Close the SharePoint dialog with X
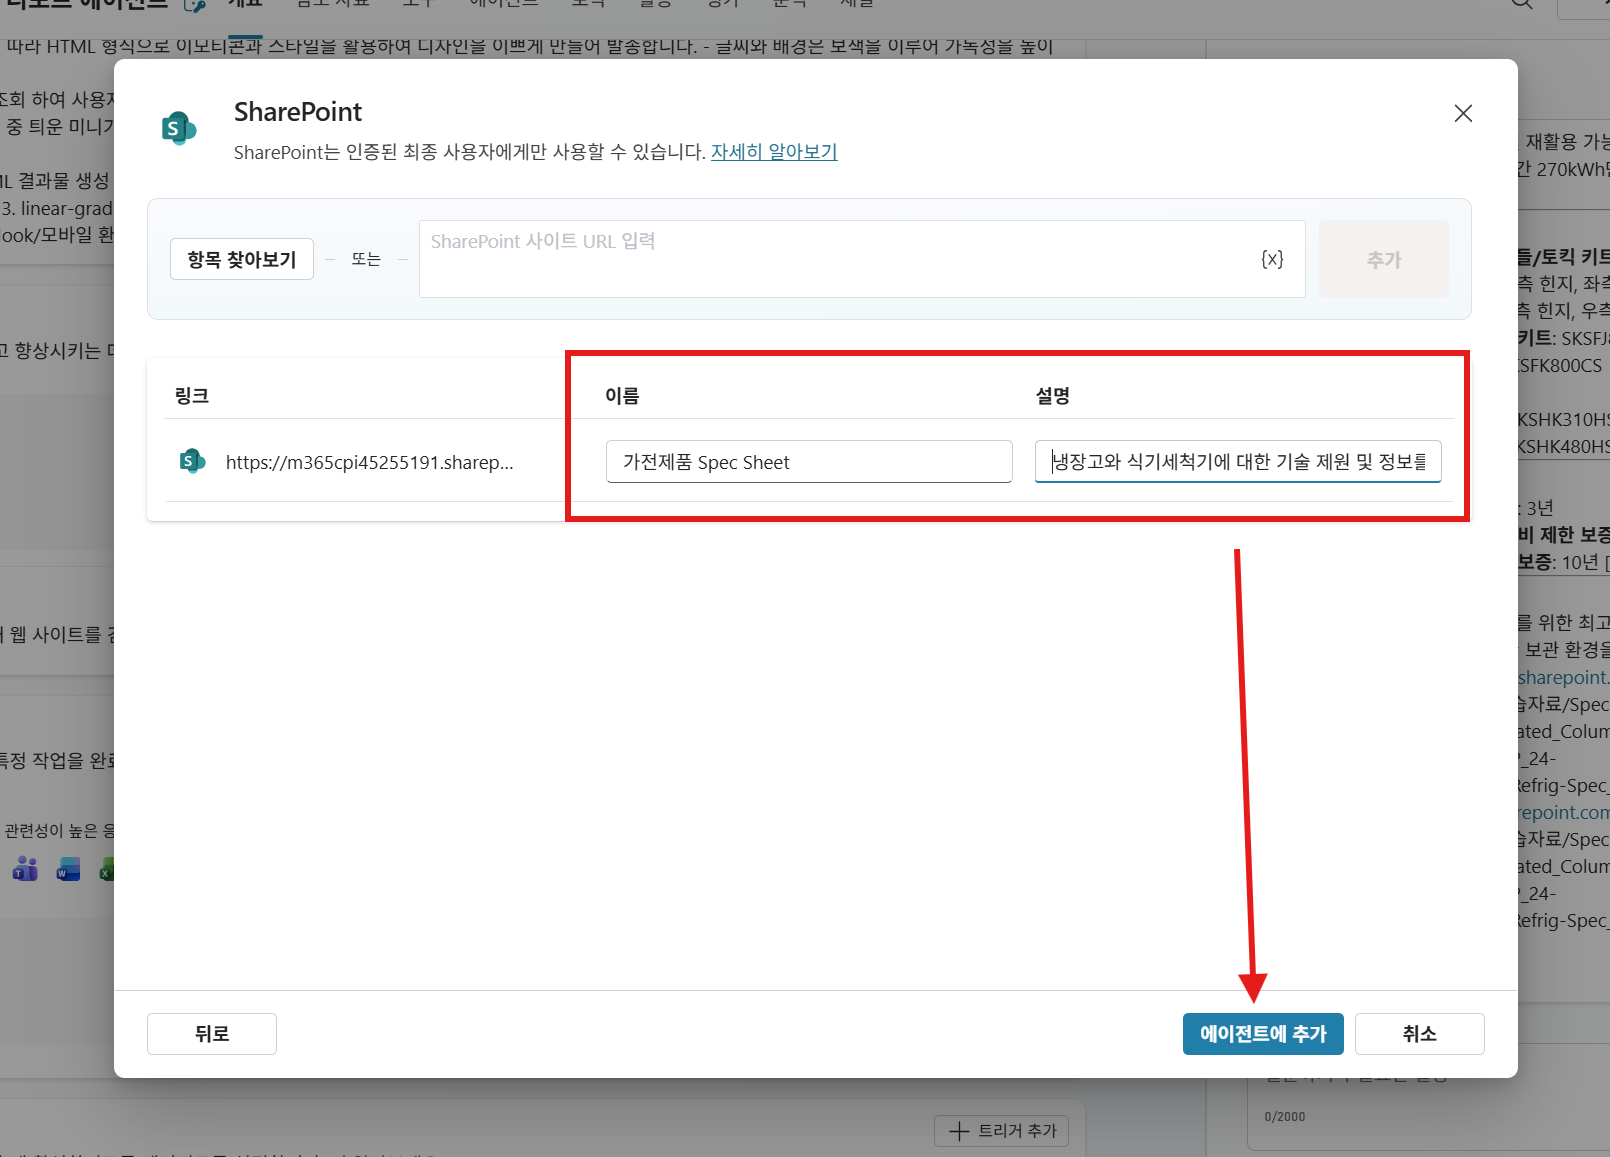Screen dimensions: 1610x1157 1463,113
